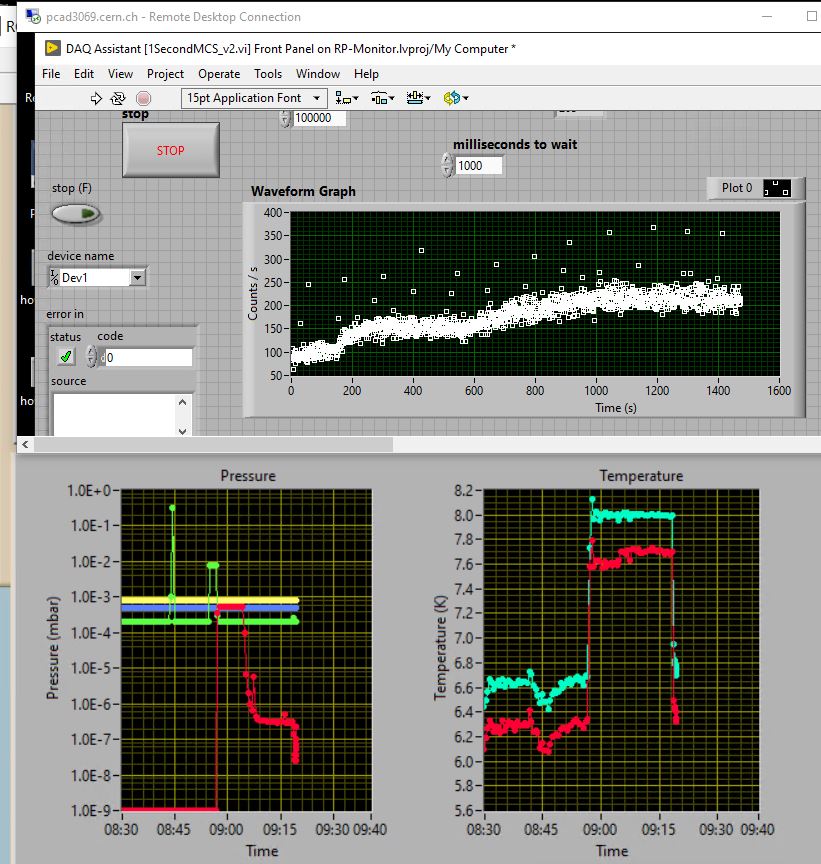
Task: Click the LabVIEW VI icon in title bar
Action: pos(53,48)
